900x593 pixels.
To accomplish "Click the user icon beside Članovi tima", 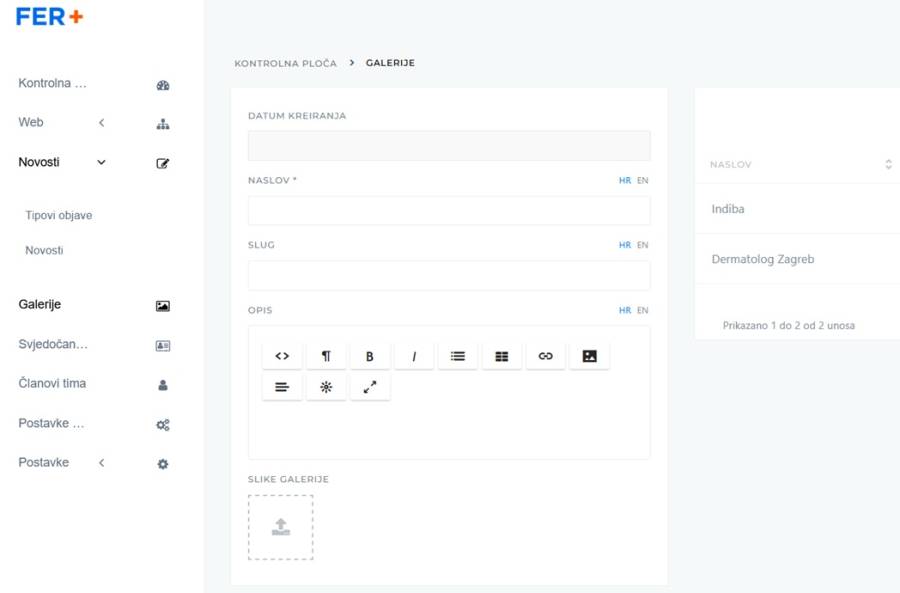I will (x=163, y=385).
